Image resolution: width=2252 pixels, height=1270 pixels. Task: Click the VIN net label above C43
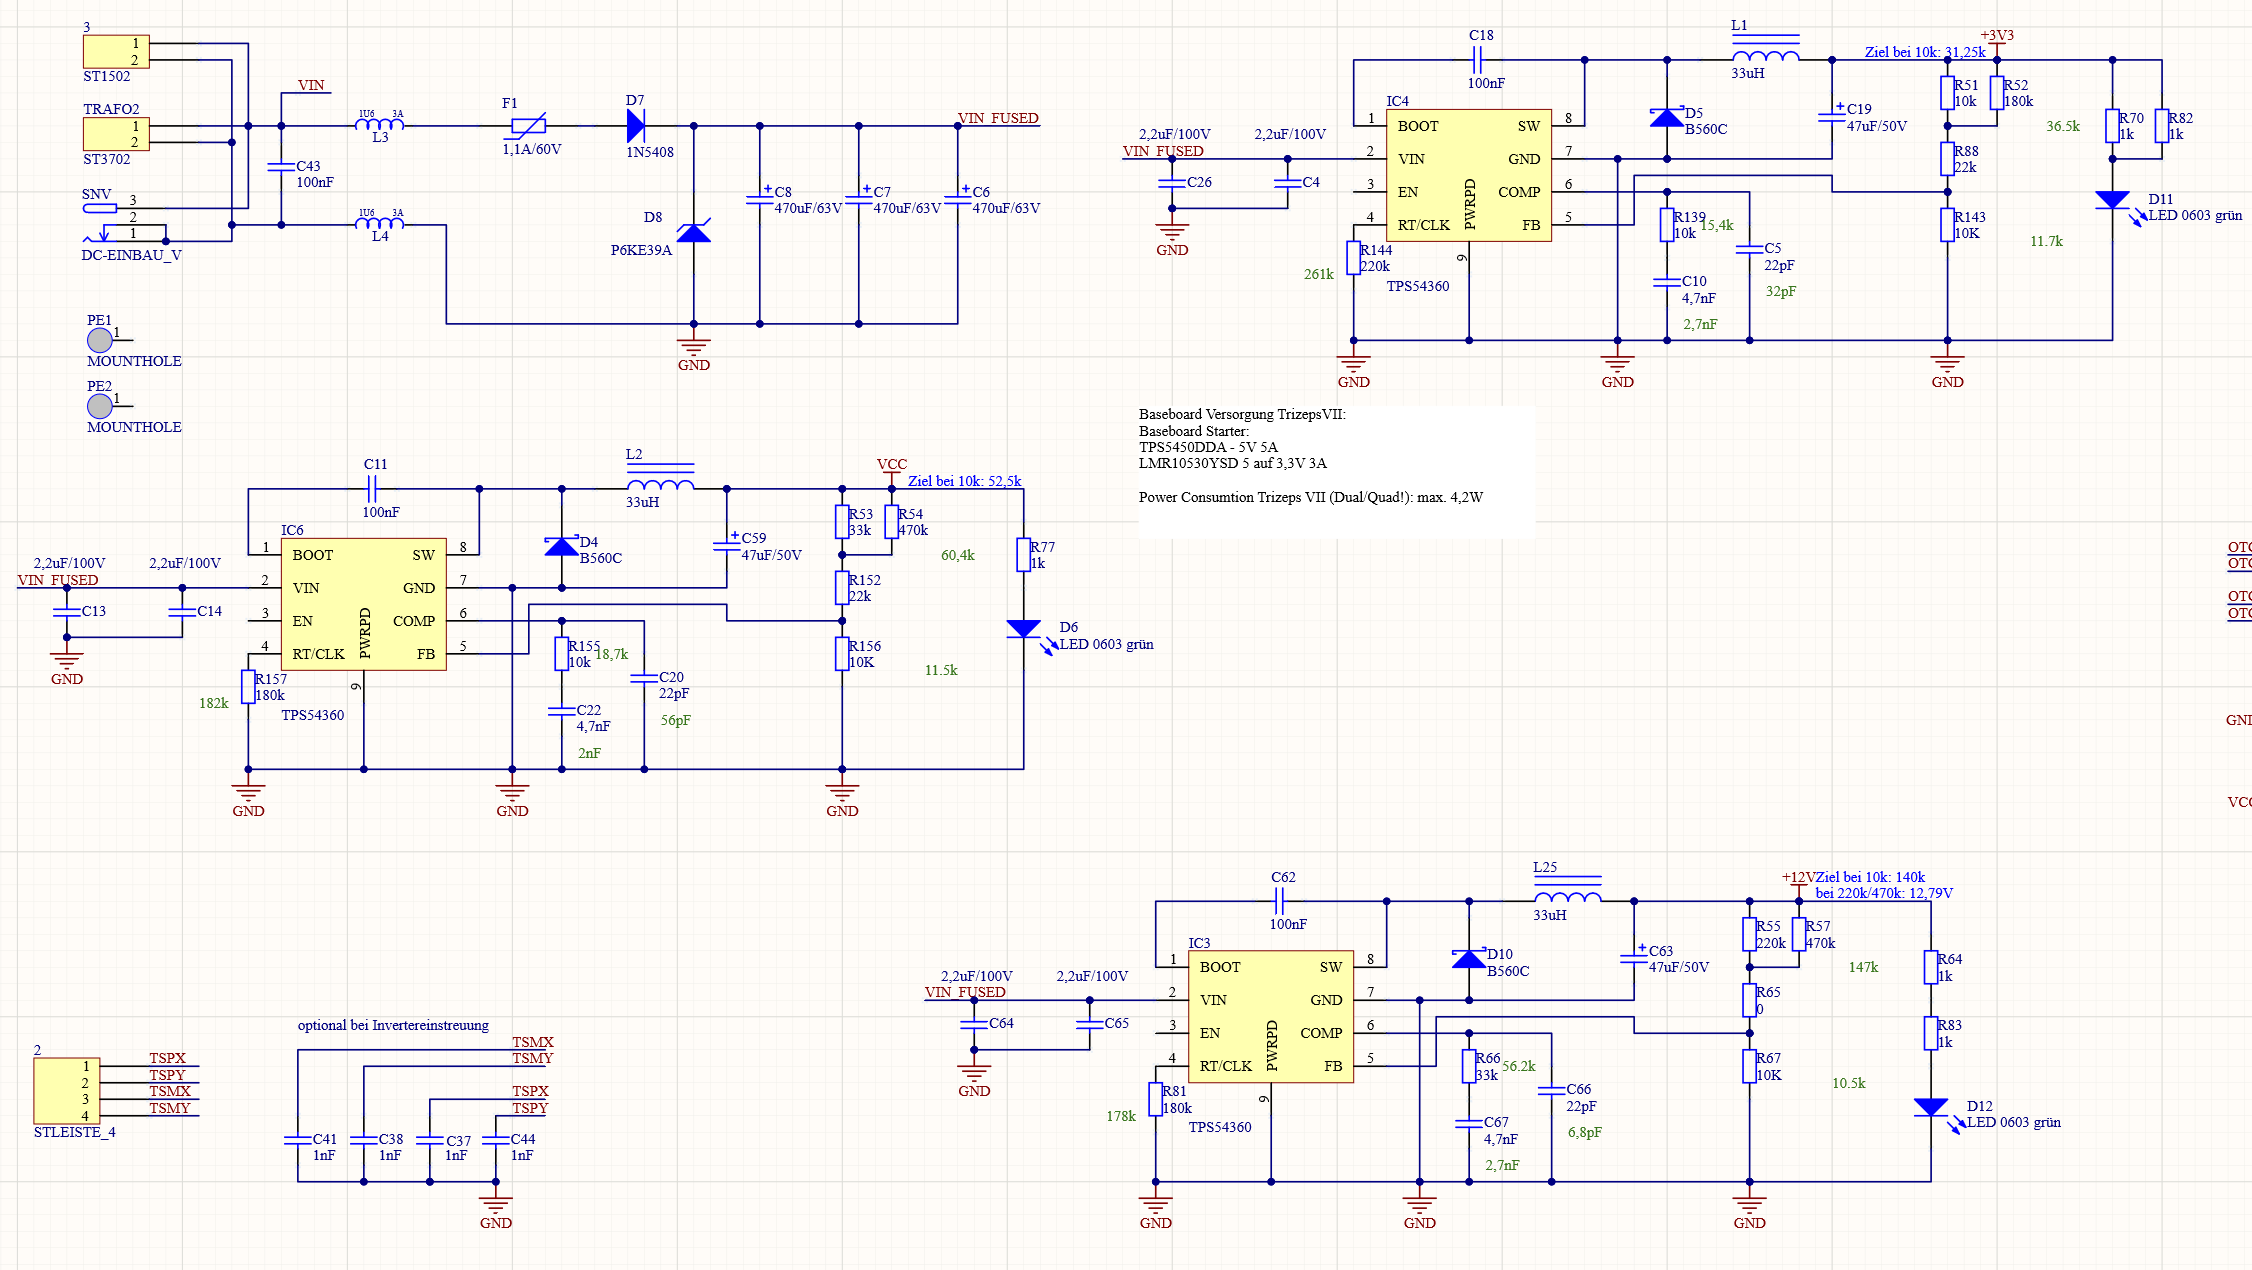pos(311,85)
